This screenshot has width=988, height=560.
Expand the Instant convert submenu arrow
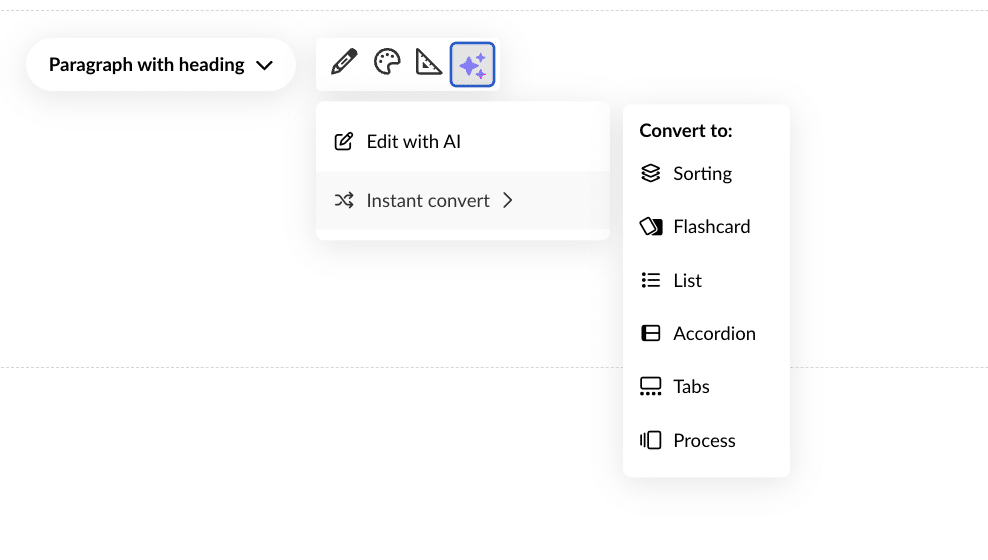[x=508, y=200]
